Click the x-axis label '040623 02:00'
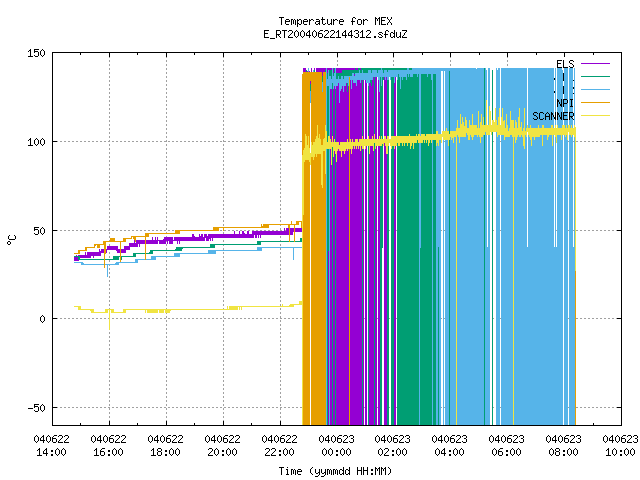Screen dimensions: 640x480 tap(393, 446)
